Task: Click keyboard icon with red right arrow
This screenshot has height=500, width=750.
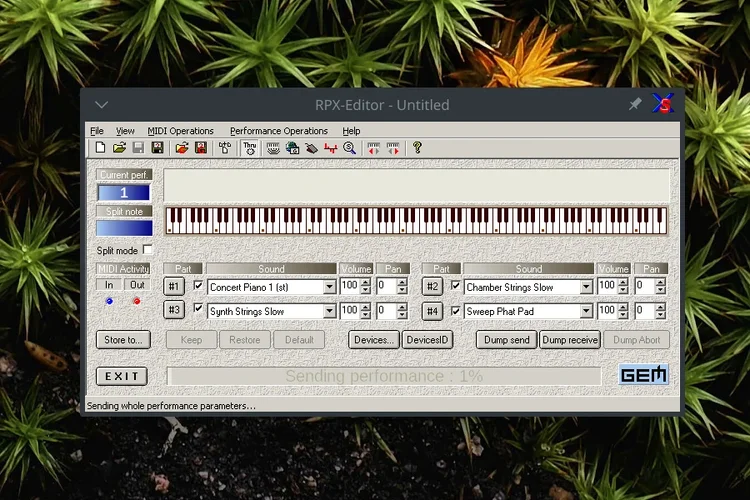Action: [x=393, y=148]
